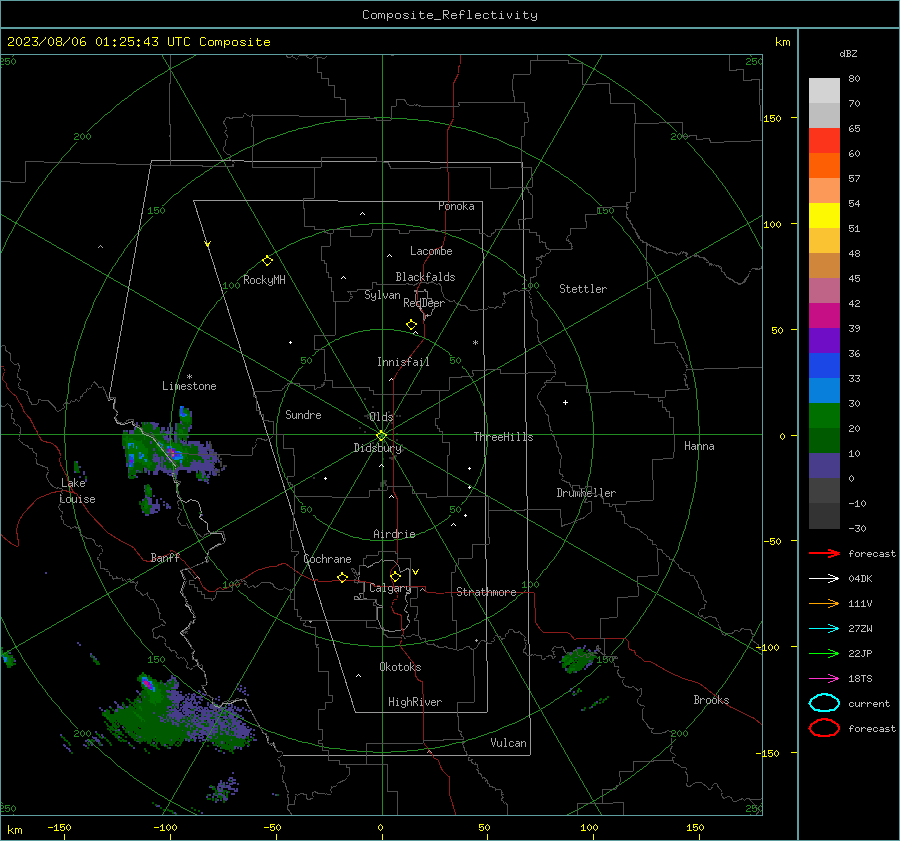Select the 80 dBZ color swatch
The width and height of the screenshot is (900, 841).
coord(824,90)
